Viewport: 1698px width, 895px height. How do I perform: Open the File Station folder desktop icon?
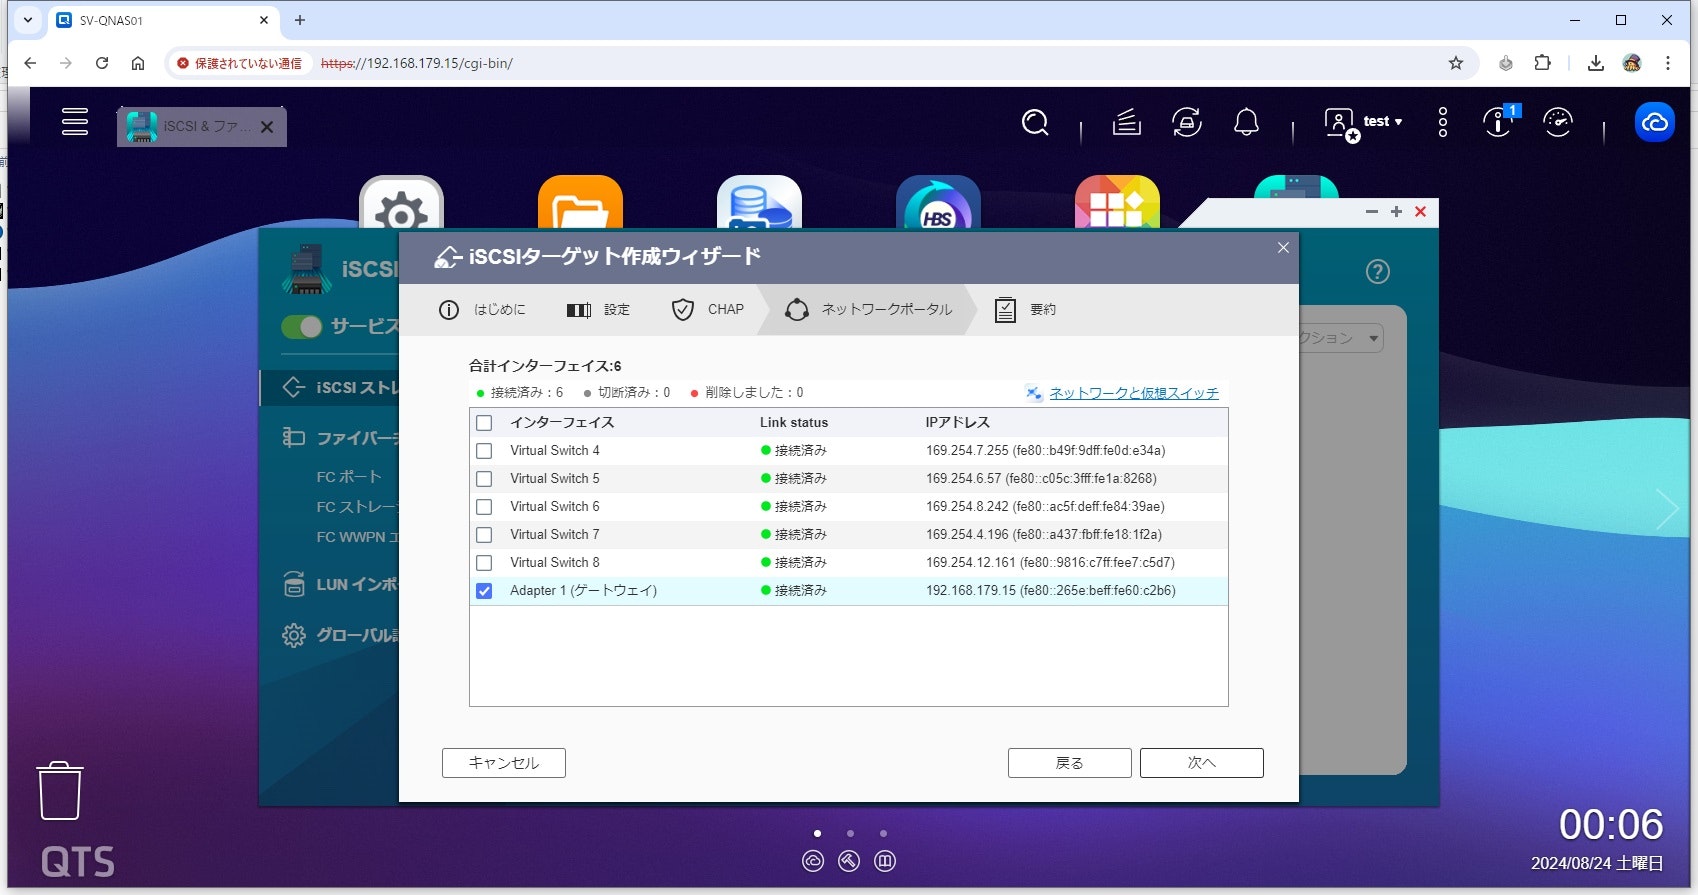click(580, 203)
